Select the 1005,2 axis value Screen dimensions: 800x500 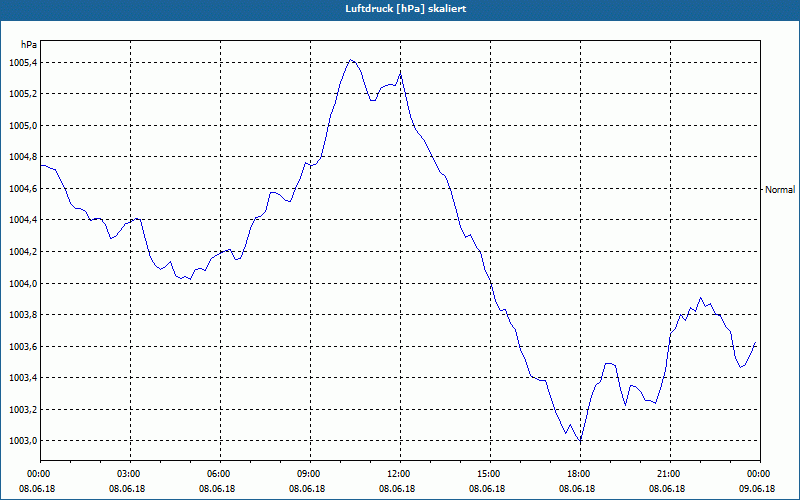tap(23, 94)
